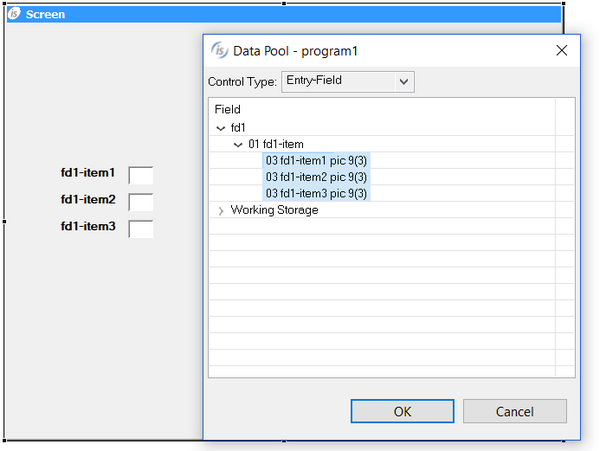
Task: Click the Screen window title icon
Action: pos(15,15)
